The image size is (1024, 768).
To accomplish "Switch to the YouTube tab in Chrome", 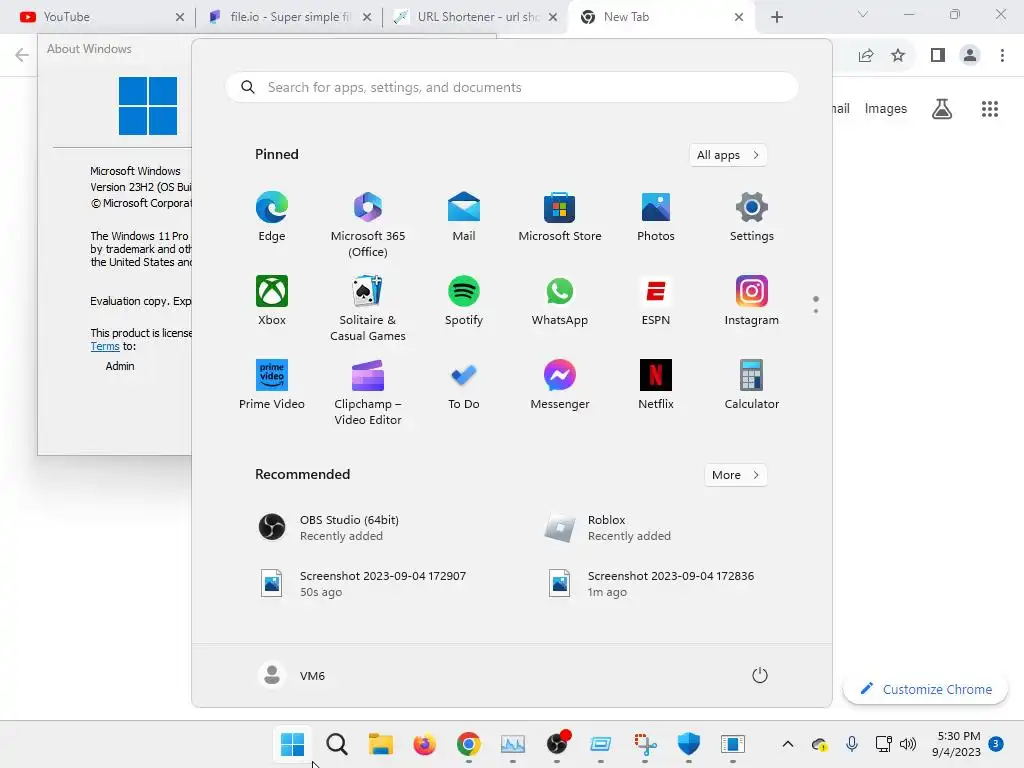I will pos(98,17).
